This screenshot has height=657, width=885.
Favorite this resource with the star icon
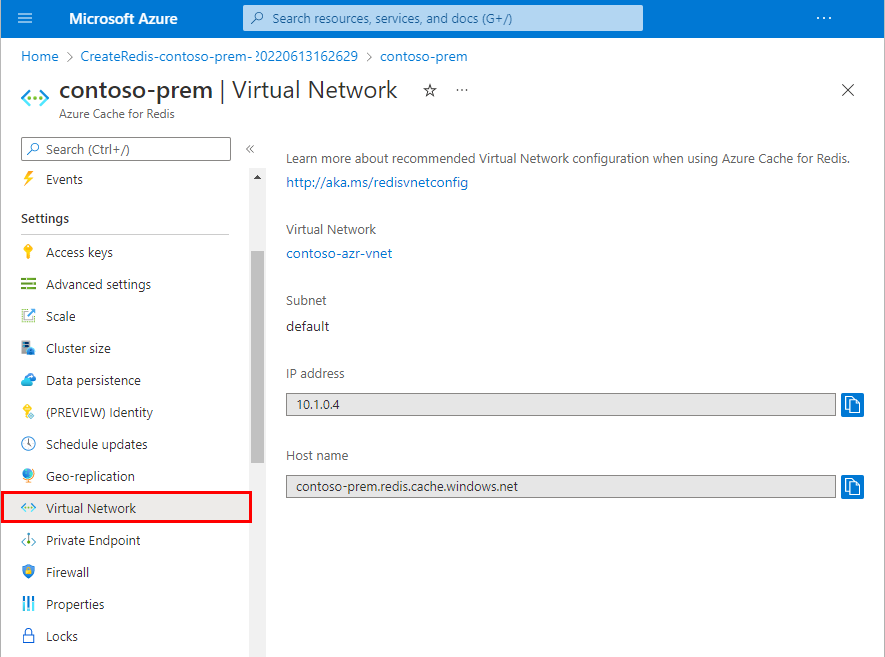[x=430, y=90]
